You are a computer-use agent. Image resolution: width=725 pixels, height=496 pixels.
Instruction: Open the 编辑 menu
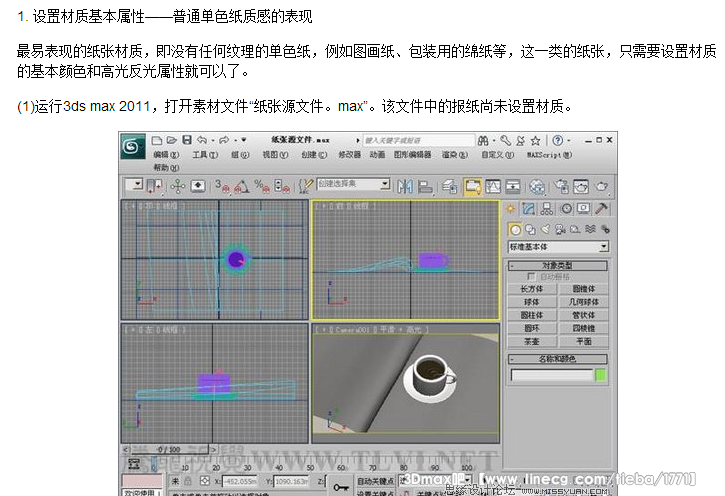[166, 155]
